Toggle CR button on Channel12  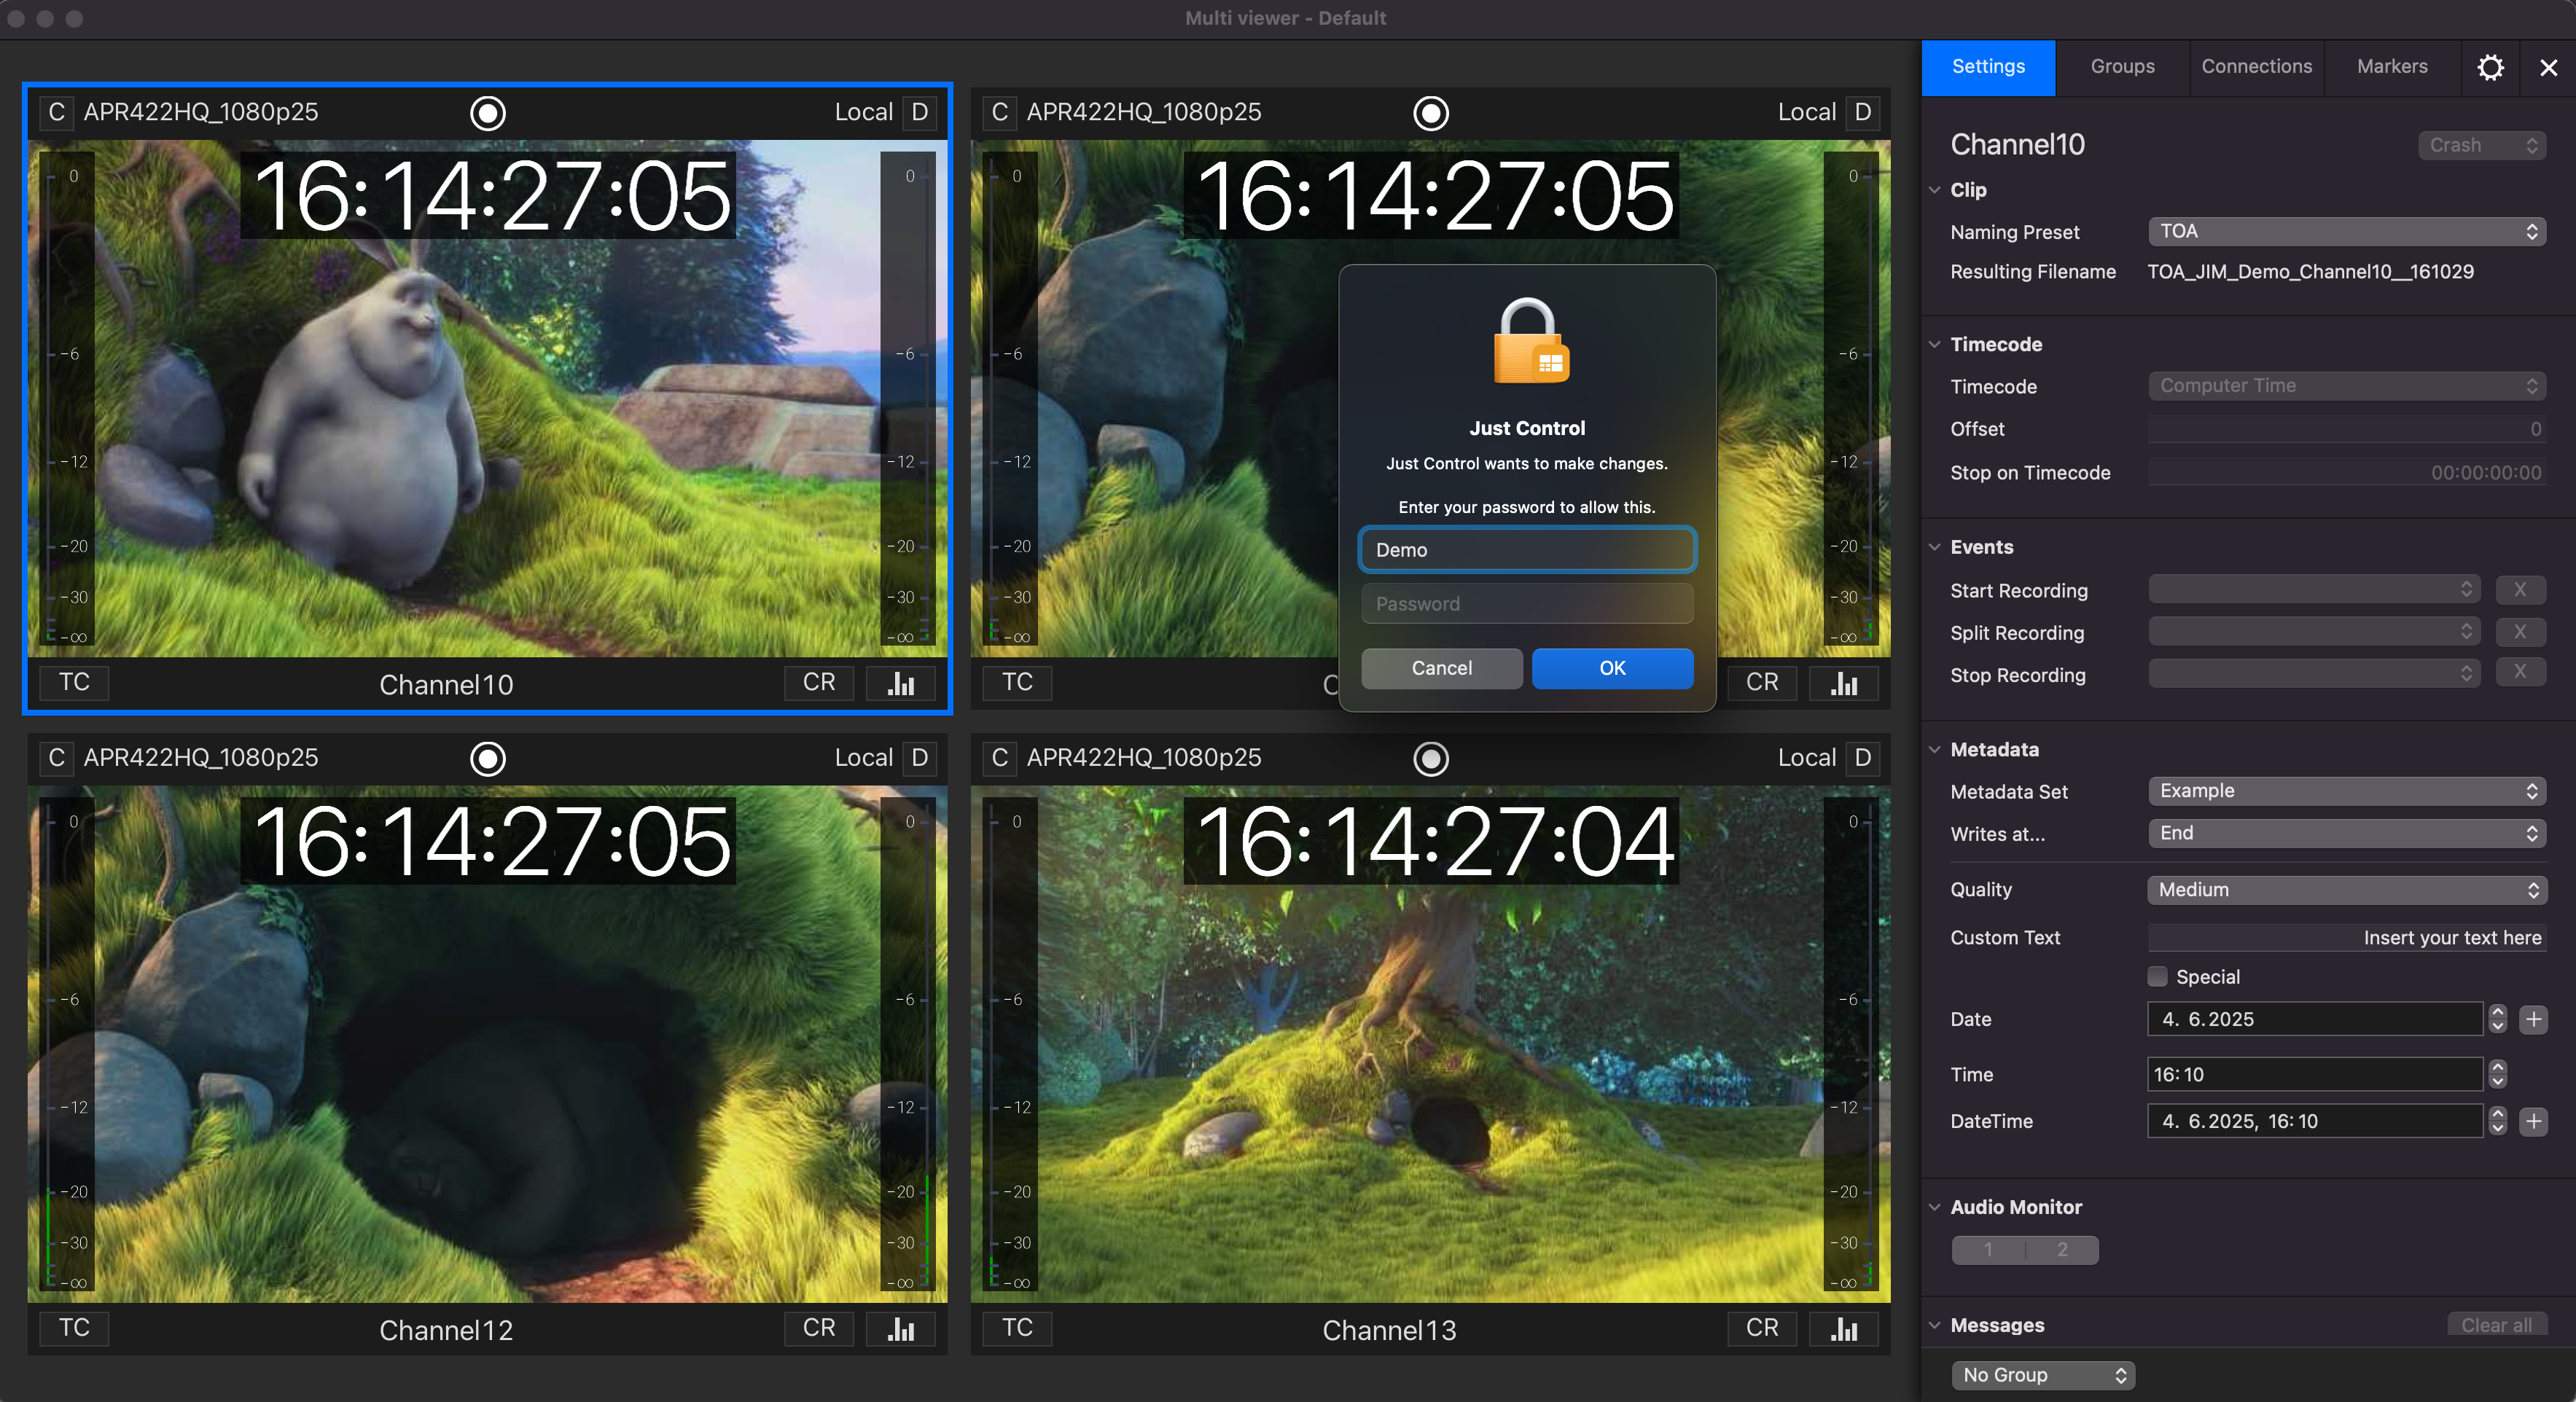pyautogui.click(x=819, y=1329)
